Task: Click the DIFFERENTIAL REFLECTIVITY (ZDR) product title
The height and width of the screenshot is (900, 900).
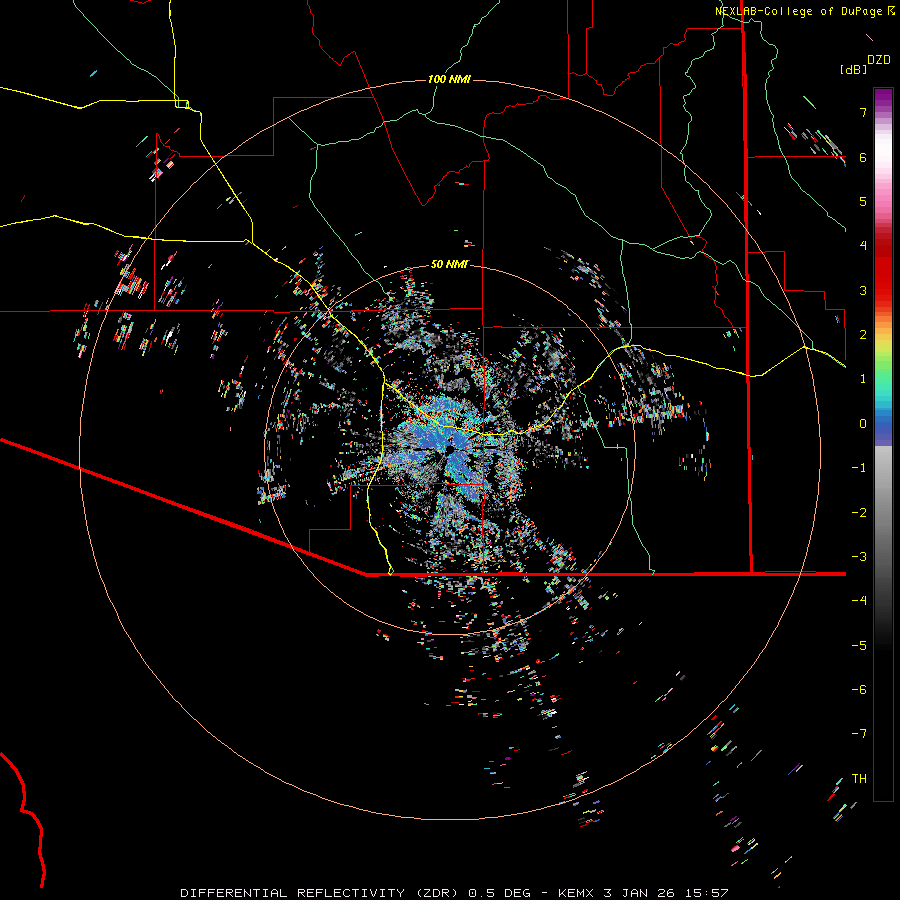Action: tap(321, 893)
